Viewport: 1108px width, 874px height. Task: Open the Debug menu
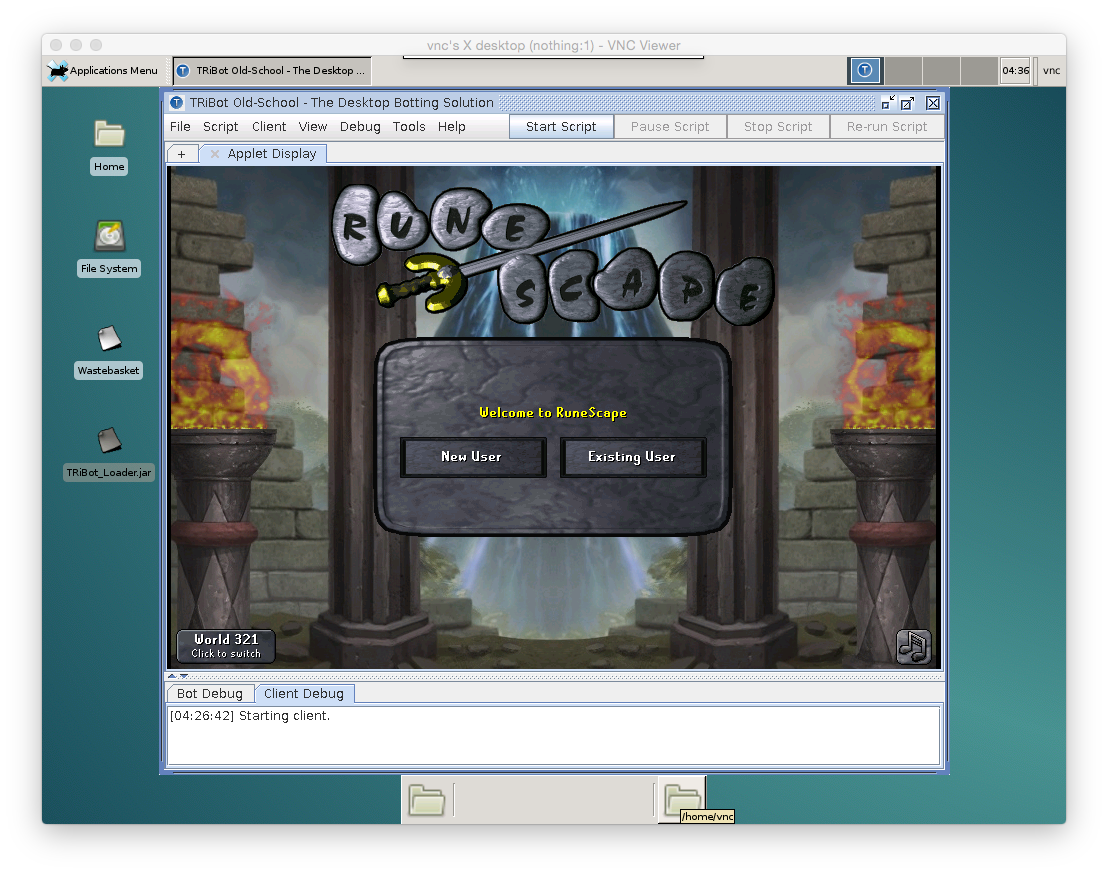[x=360, y=126]
